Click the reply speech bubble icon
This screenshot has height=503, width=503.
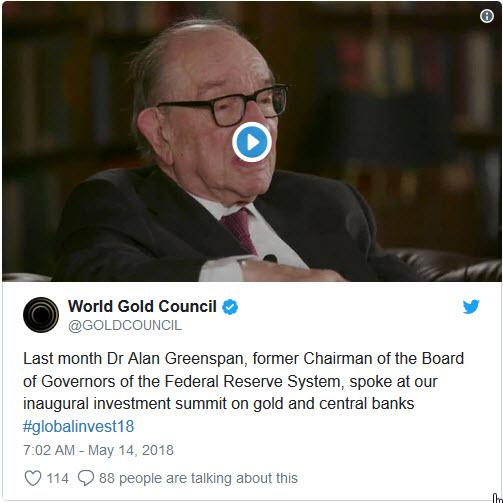coord(86,478)
